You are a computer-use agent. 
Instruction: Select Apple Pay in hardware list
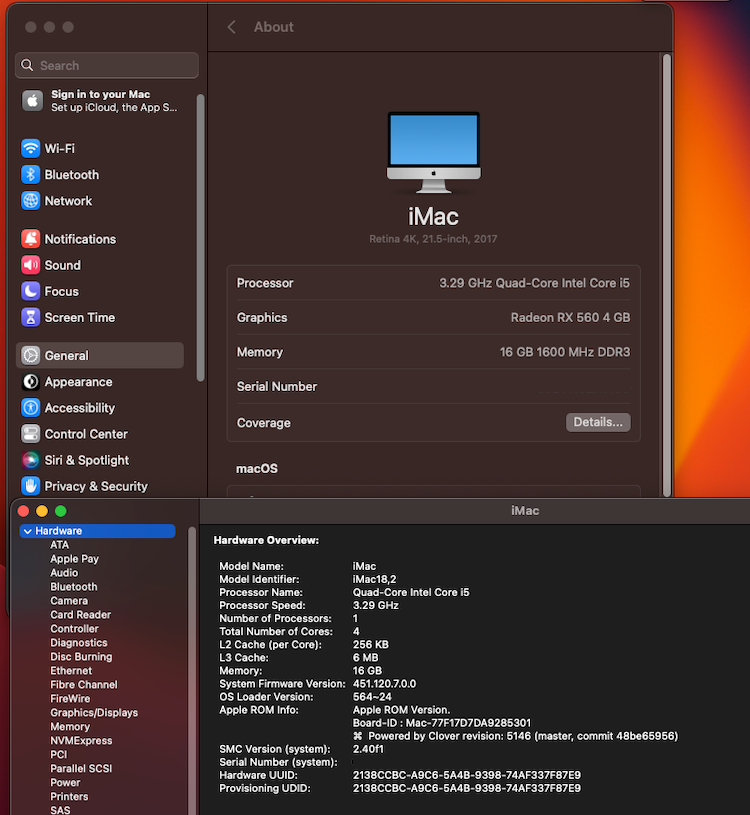click(74, 559)
